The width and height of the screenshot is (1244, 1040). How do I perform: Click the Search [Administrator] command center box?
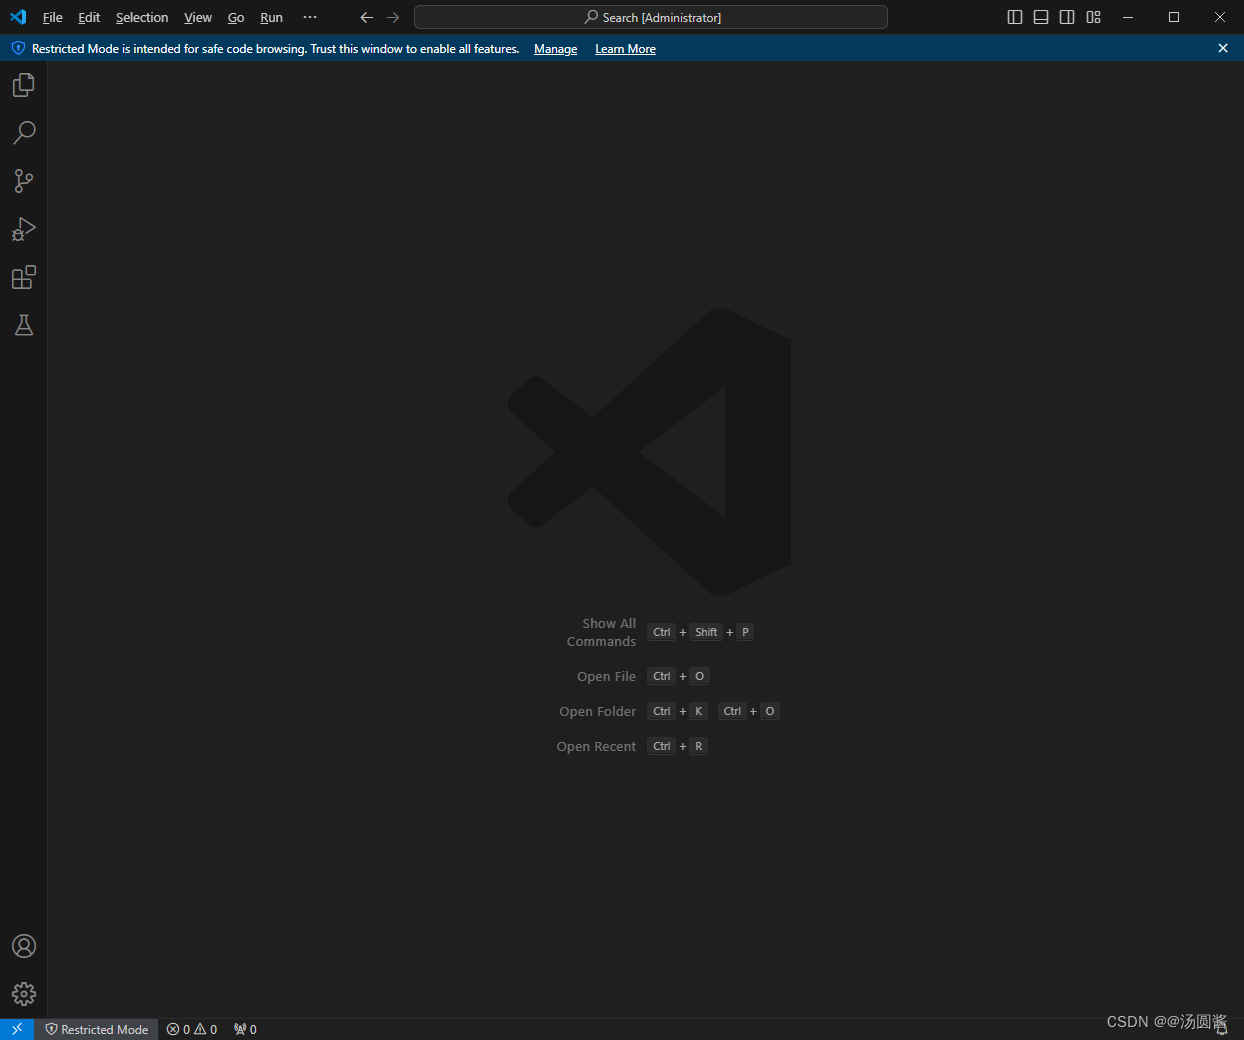[x=651, y=17]
